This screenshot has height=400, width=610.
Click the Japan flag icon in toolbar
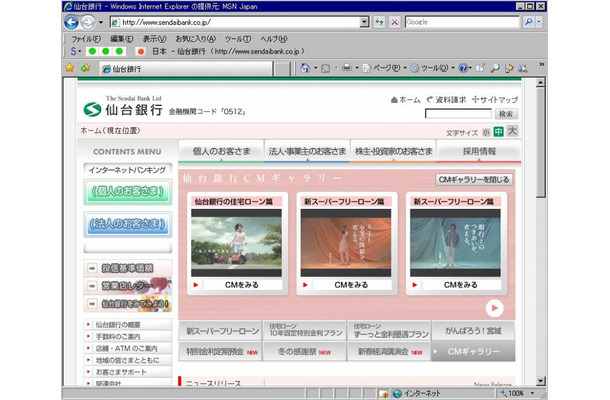(x=140, y=51)
